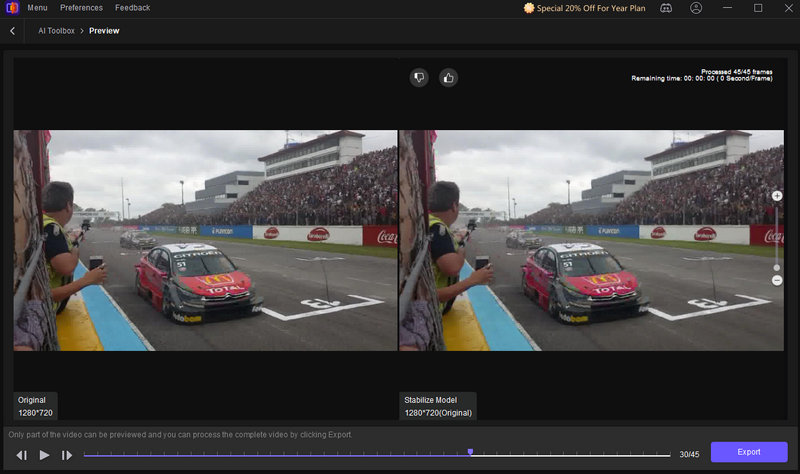Click the thumbs up feedback icon
This screenshot has height=474, width=800.
(448, 77)
